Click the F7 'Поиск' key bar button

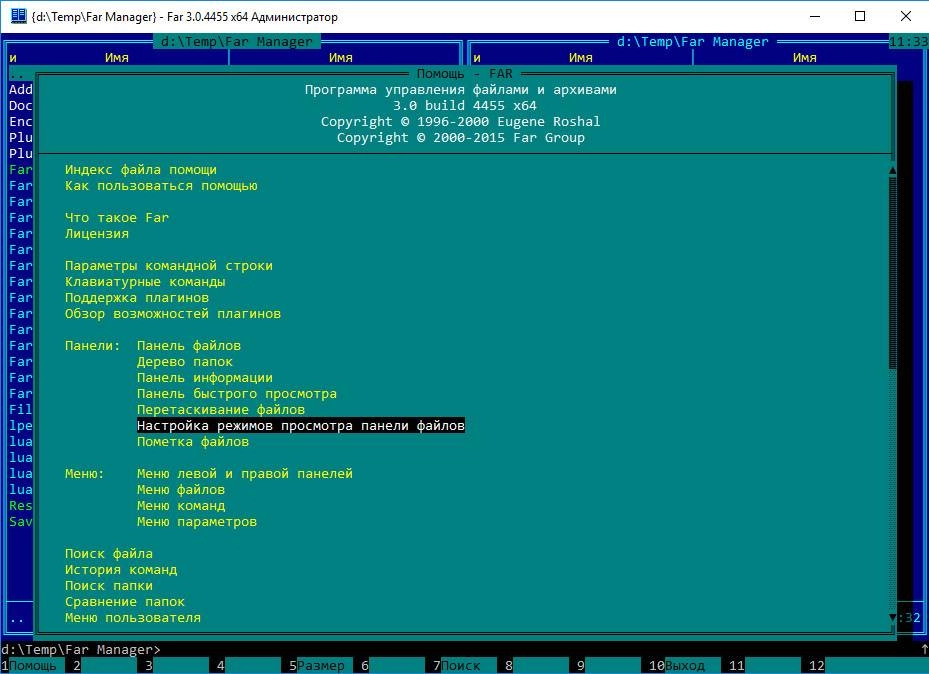[460, 666]
